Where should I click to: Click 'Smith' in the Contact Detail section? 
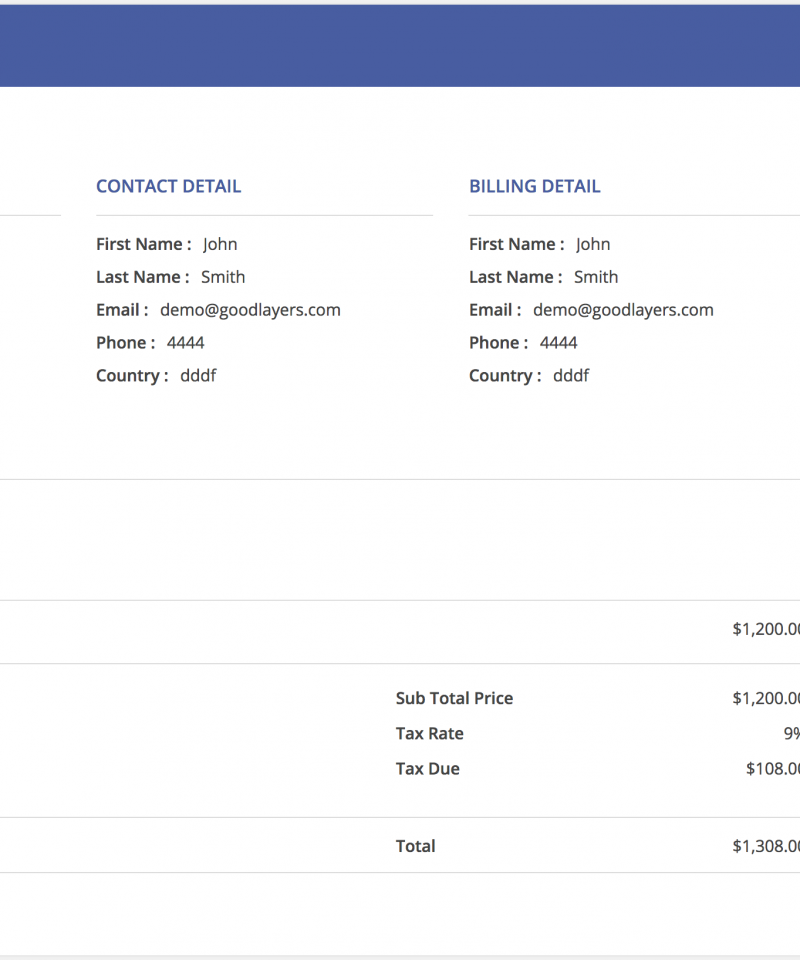[x=223, y=277]
